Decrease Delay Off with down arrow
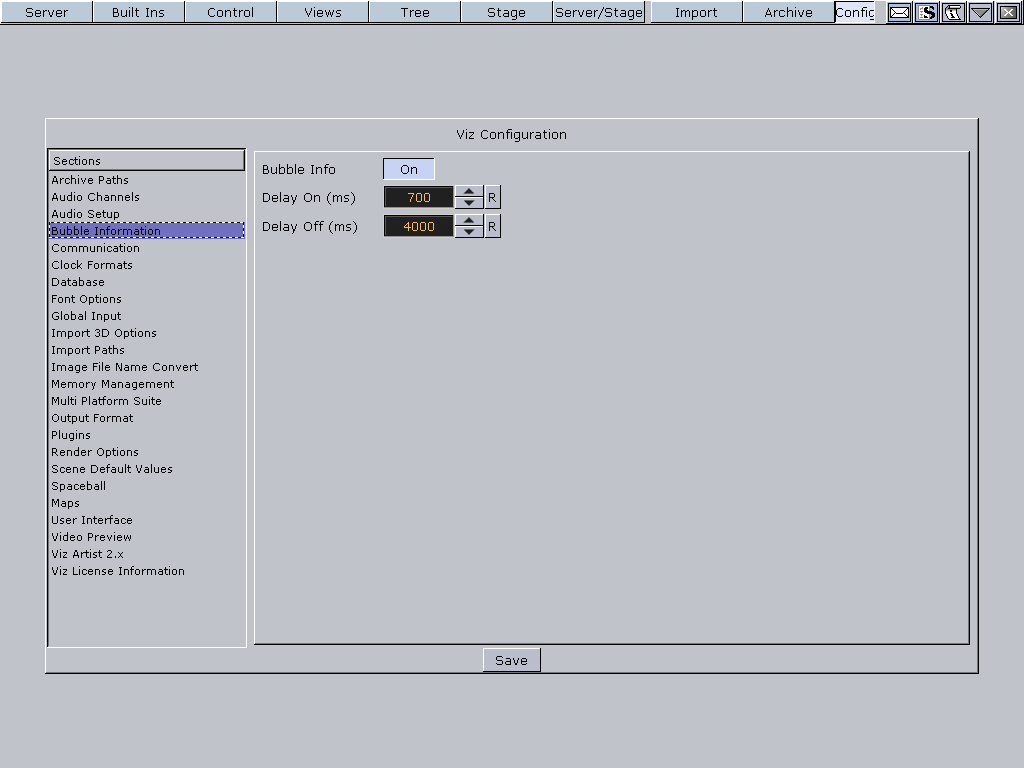 (468, 232)
